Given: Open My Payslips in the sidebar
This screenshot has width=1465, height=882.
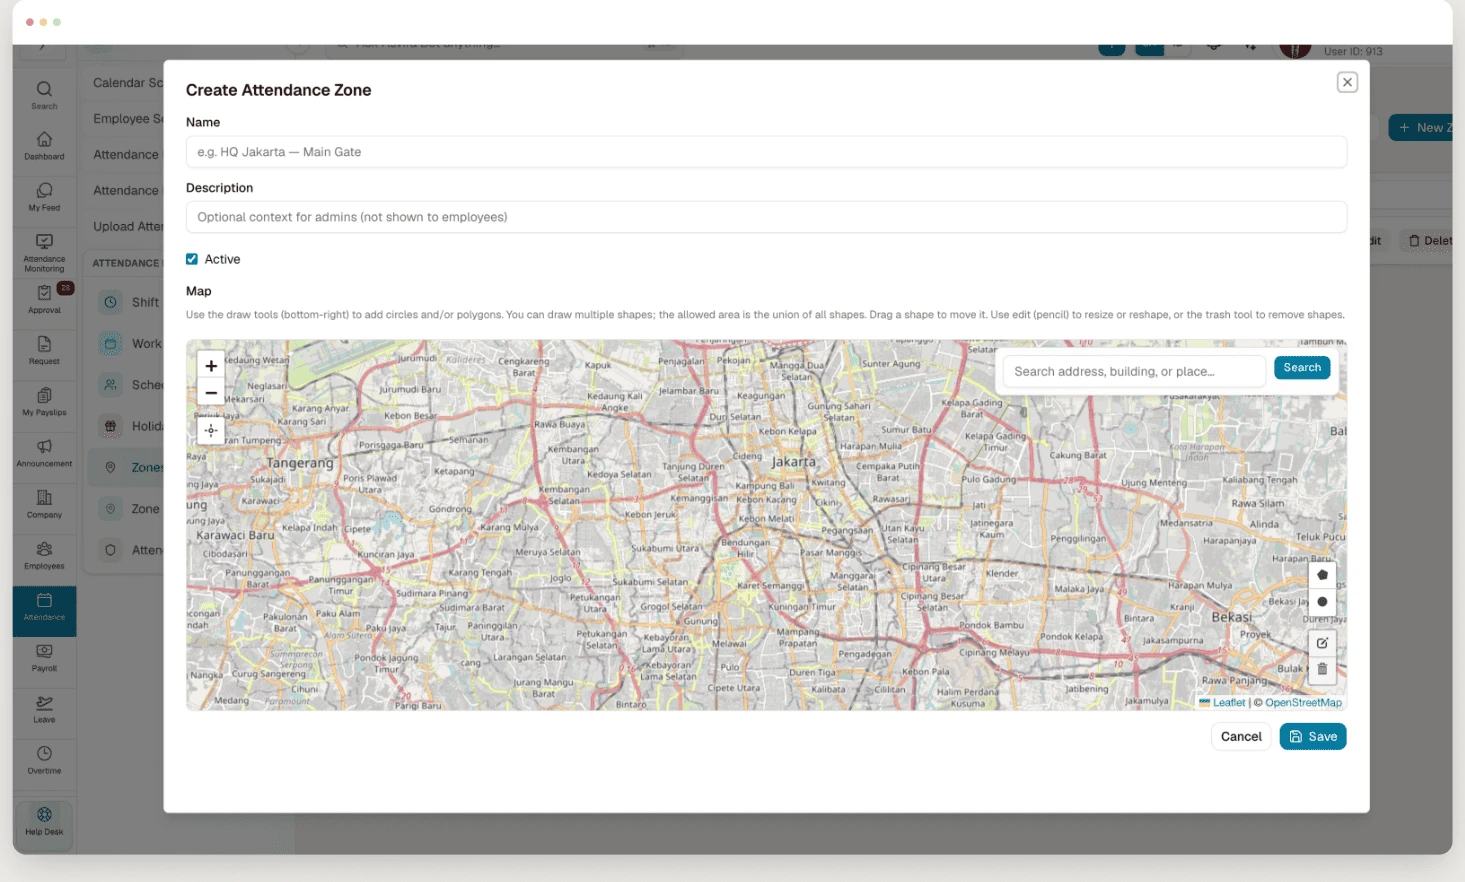Looking at the screenshot, I should coord(44,402).
